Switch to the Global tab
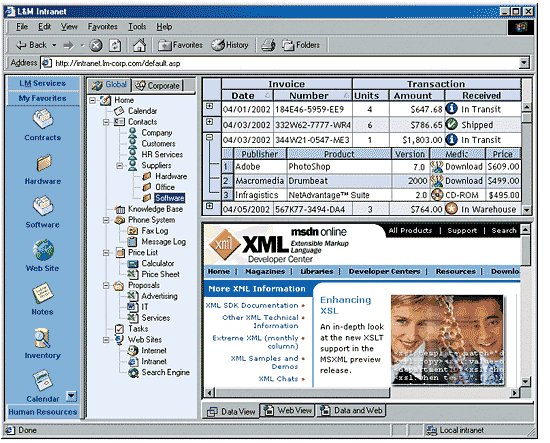Viewport: 550px width, 443px height. point(109,85)
